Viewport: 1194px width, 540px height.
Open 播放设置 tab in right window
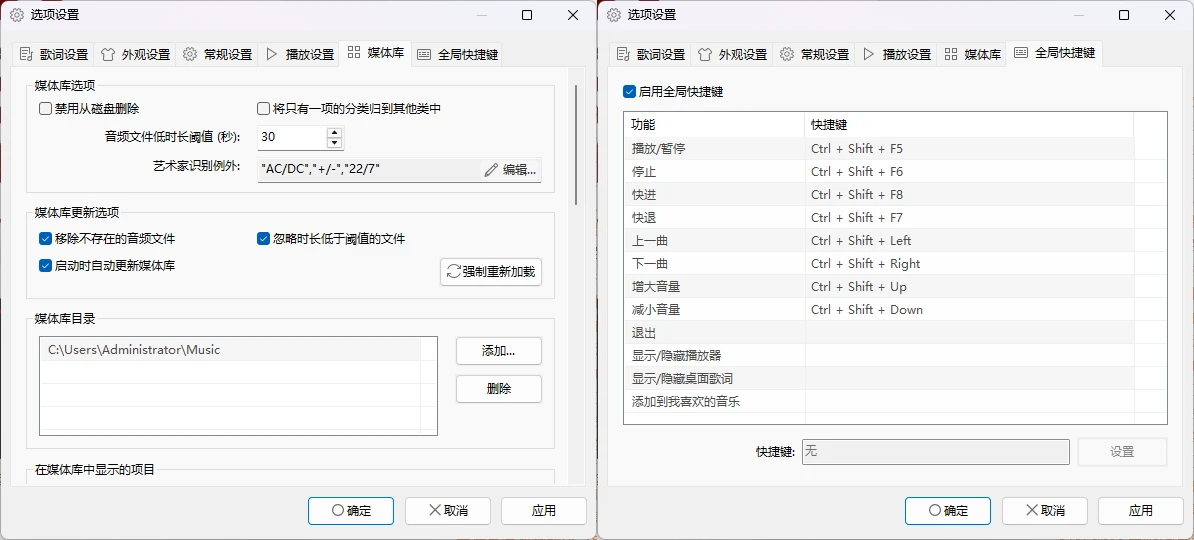pos(896,54)
